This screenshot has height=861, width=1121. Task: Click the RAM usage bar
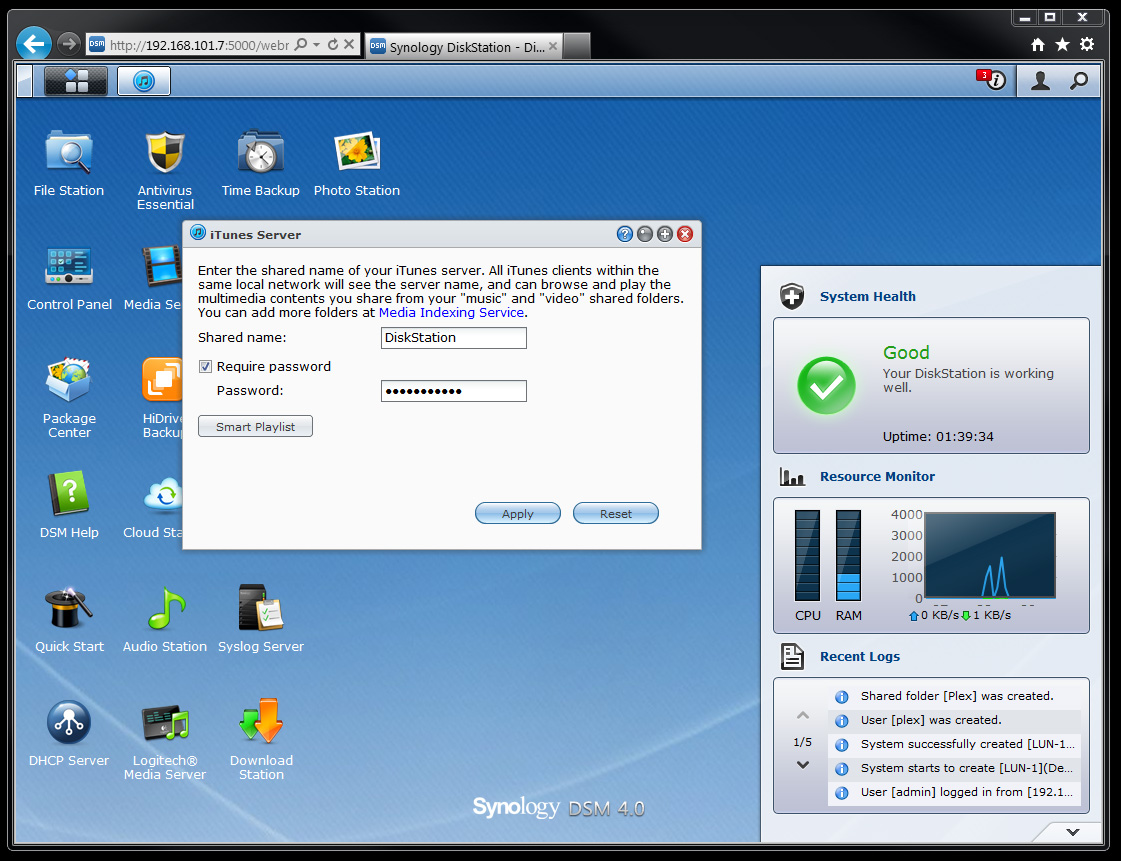849,555
